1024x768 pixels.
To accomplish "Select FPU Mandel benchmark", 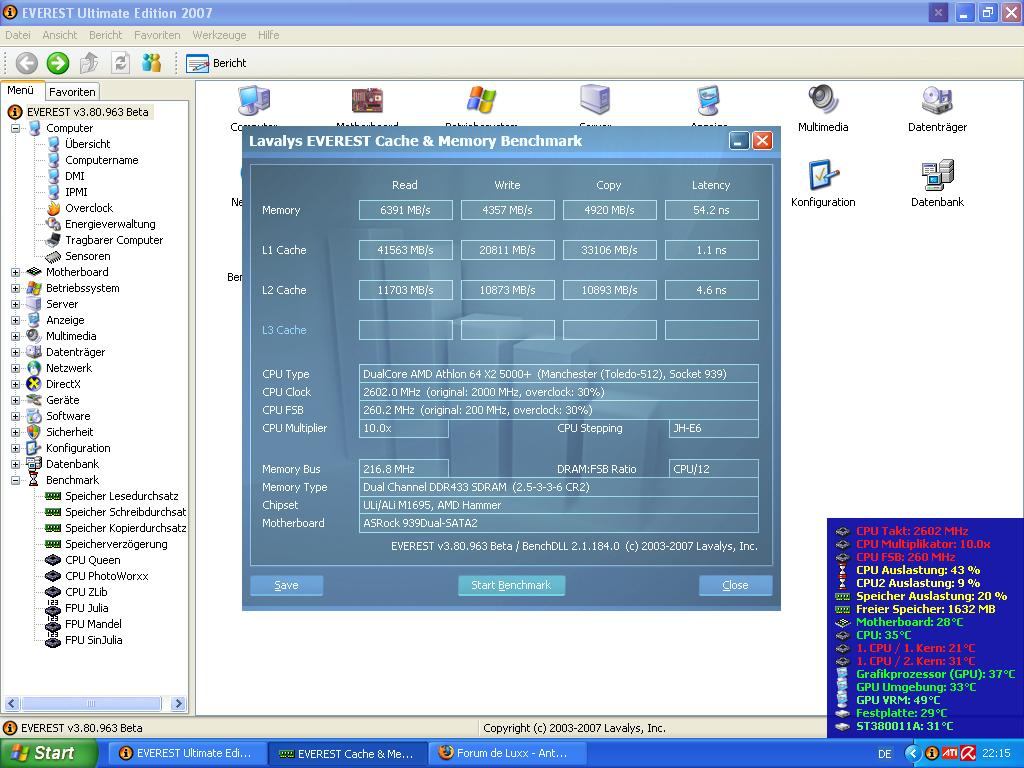I will click(x=93, y=624).
